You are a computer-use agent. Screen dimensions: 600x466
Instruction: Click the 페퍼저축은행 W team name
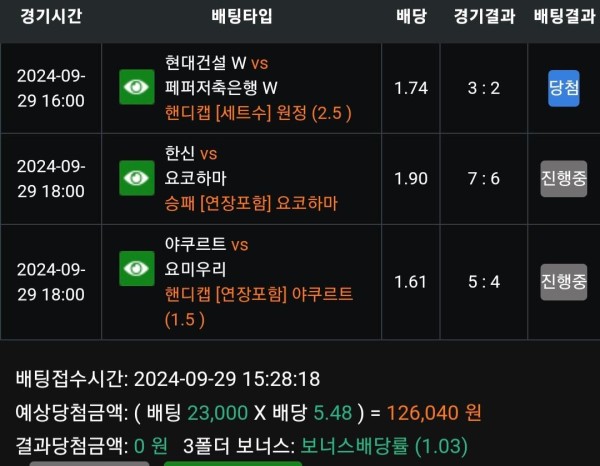tap(221, 88)
